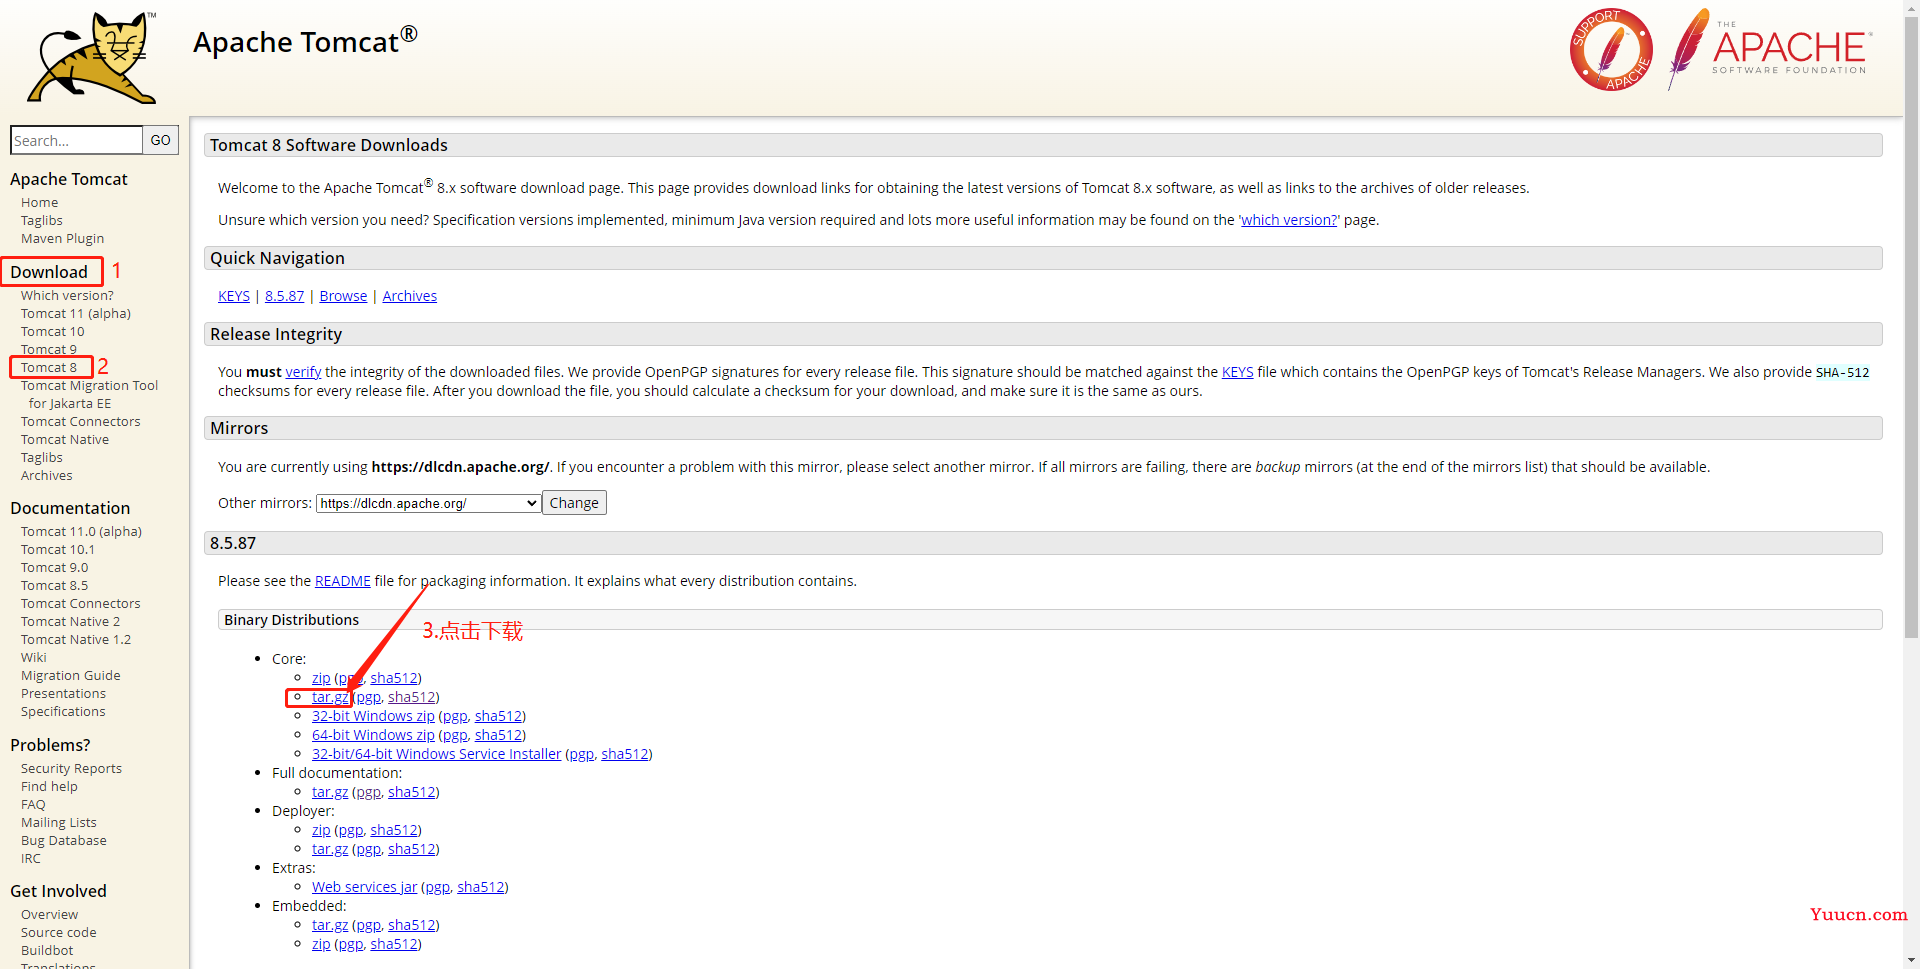Open Tomcat 11.0 (alpha) documentation
Viewport: 1920px width, 969px height.
point(81,531)
